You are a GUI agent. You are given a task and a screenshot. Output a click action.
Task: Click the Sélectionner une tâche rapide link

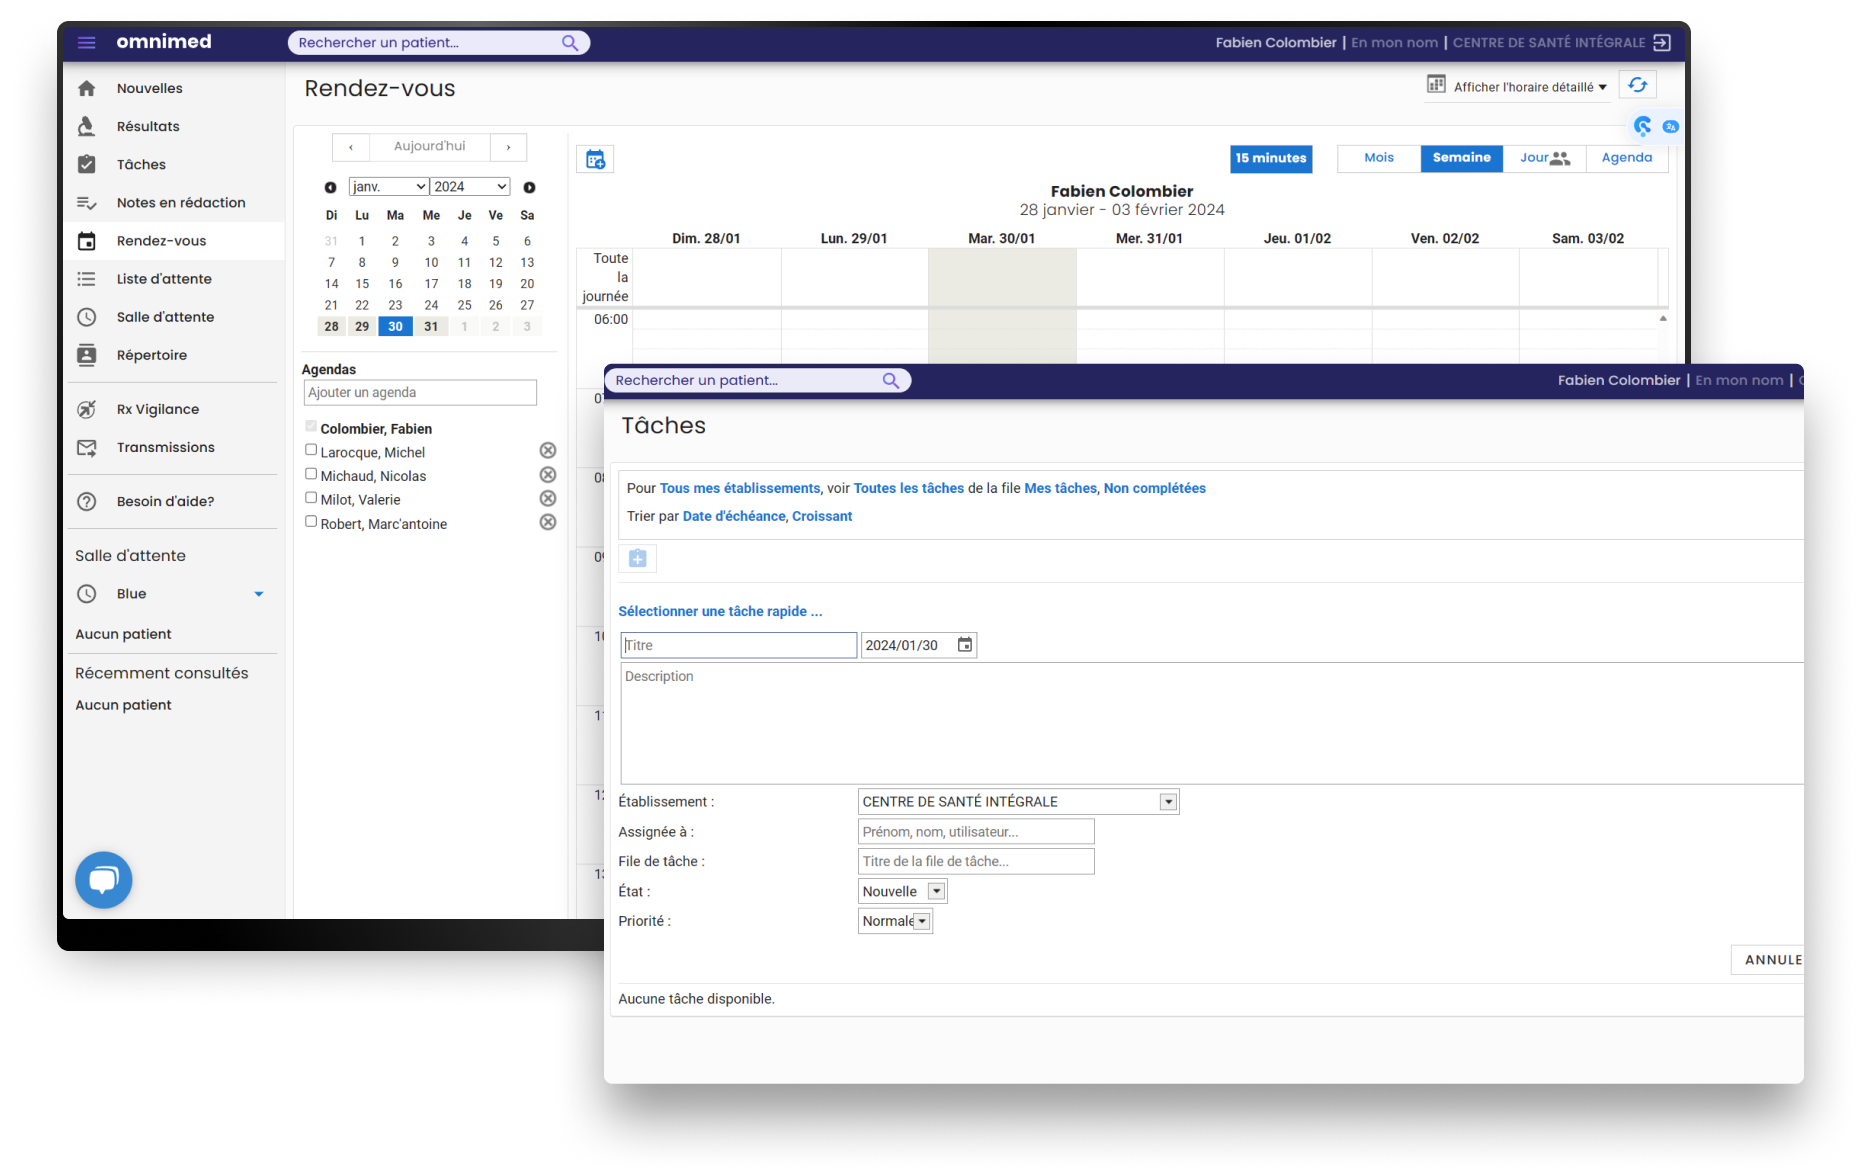pyautogui.click(x=720, y=611)
